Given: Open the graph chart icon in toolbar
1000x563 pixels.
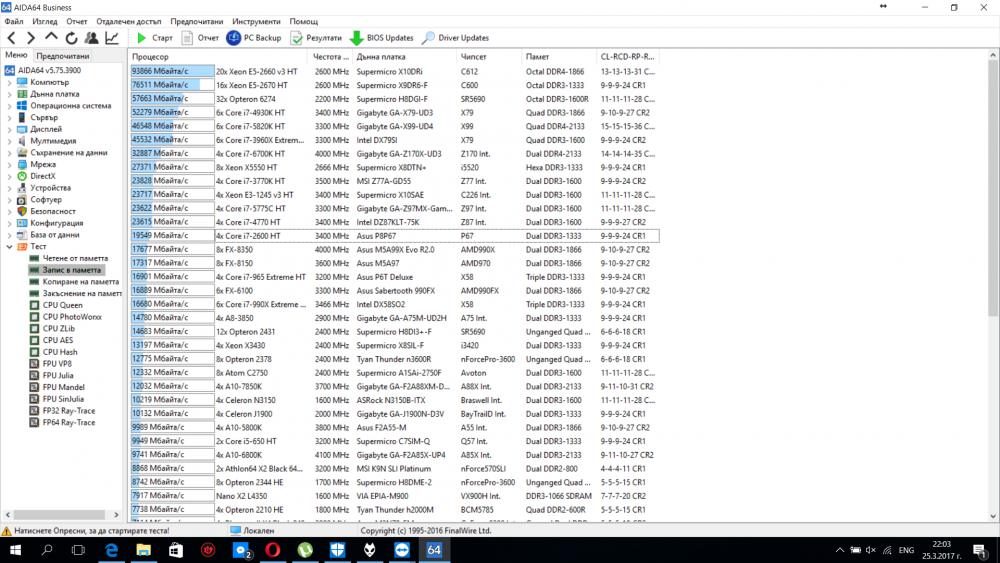Looking at the screenshot, I should coord(112,38).
